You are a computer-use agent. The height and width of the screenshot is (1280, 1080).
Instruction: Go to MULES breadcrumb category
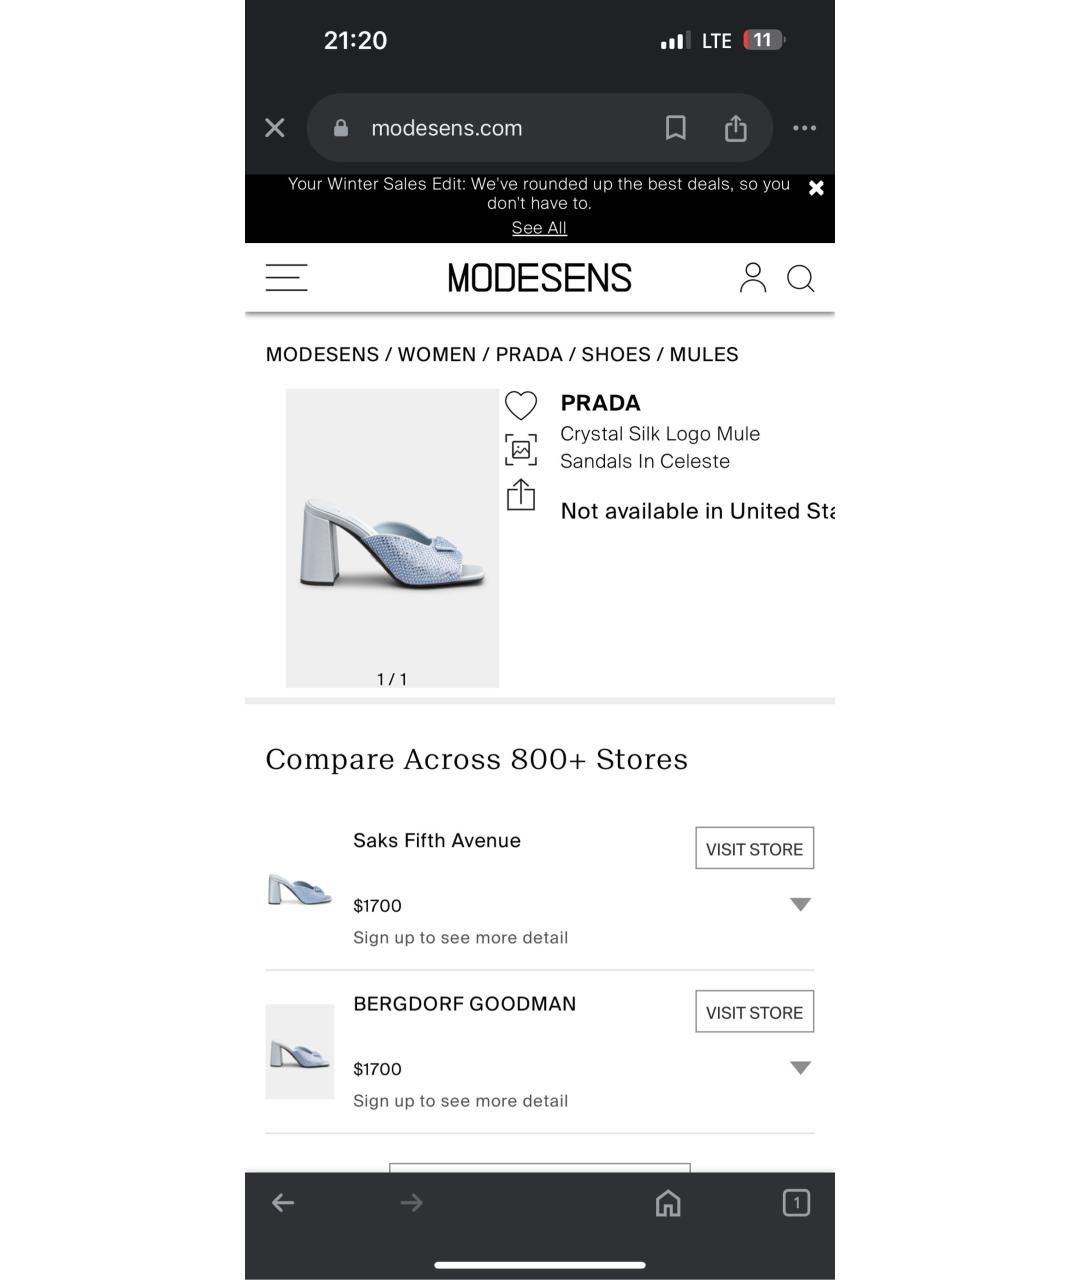pos(704,354)
